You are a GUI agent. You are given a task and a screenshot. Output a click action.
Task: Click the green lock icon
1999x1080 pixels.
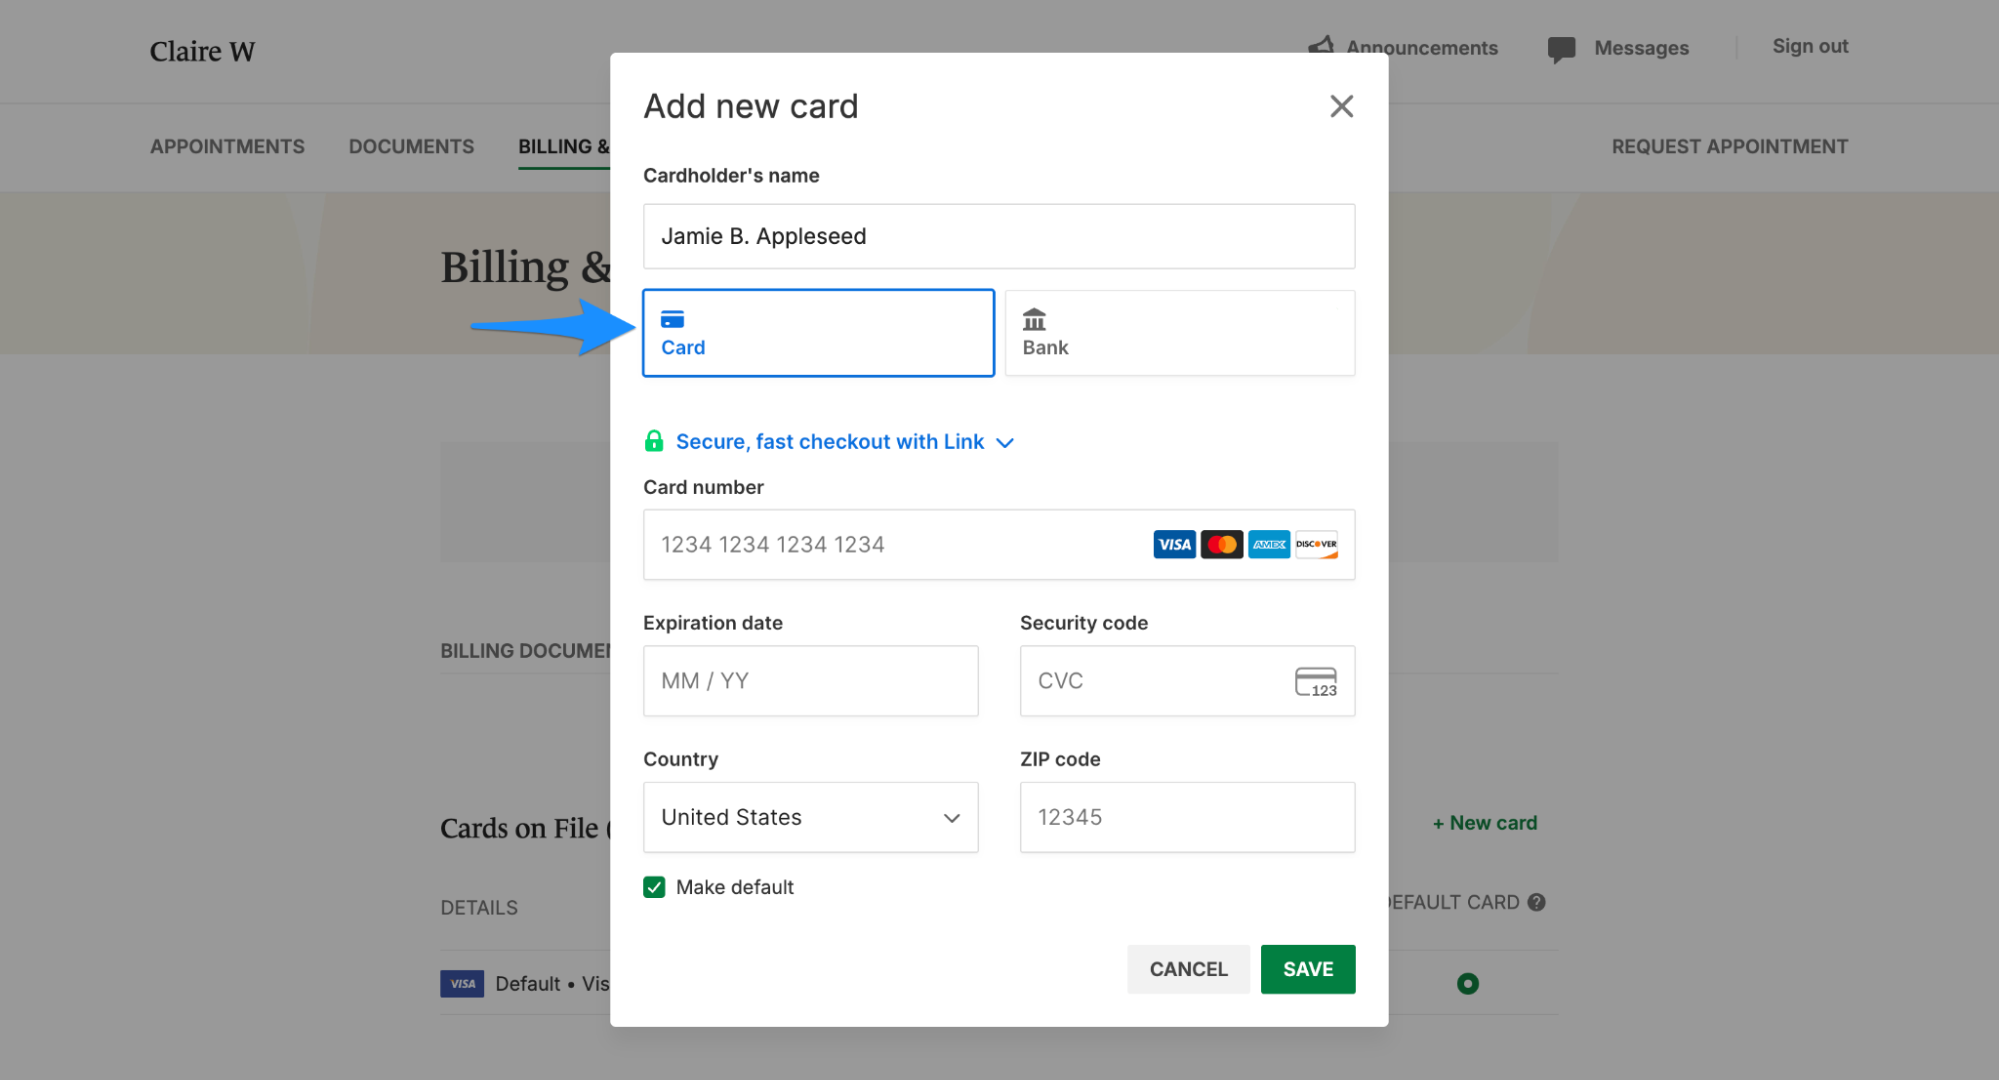tap(654, 441)
